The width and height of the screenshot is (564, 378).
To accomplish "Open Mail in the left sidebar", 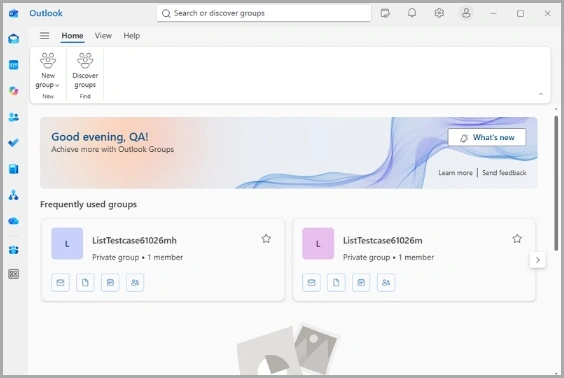I will coord(14,38).
